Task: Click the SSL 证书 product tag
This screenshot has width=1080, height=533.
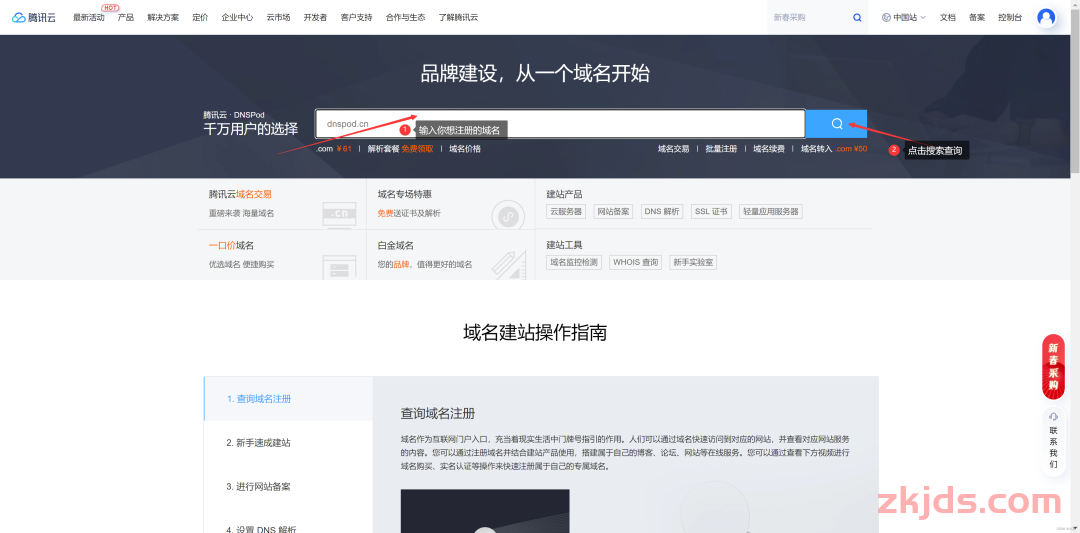Action: point(711,211)
